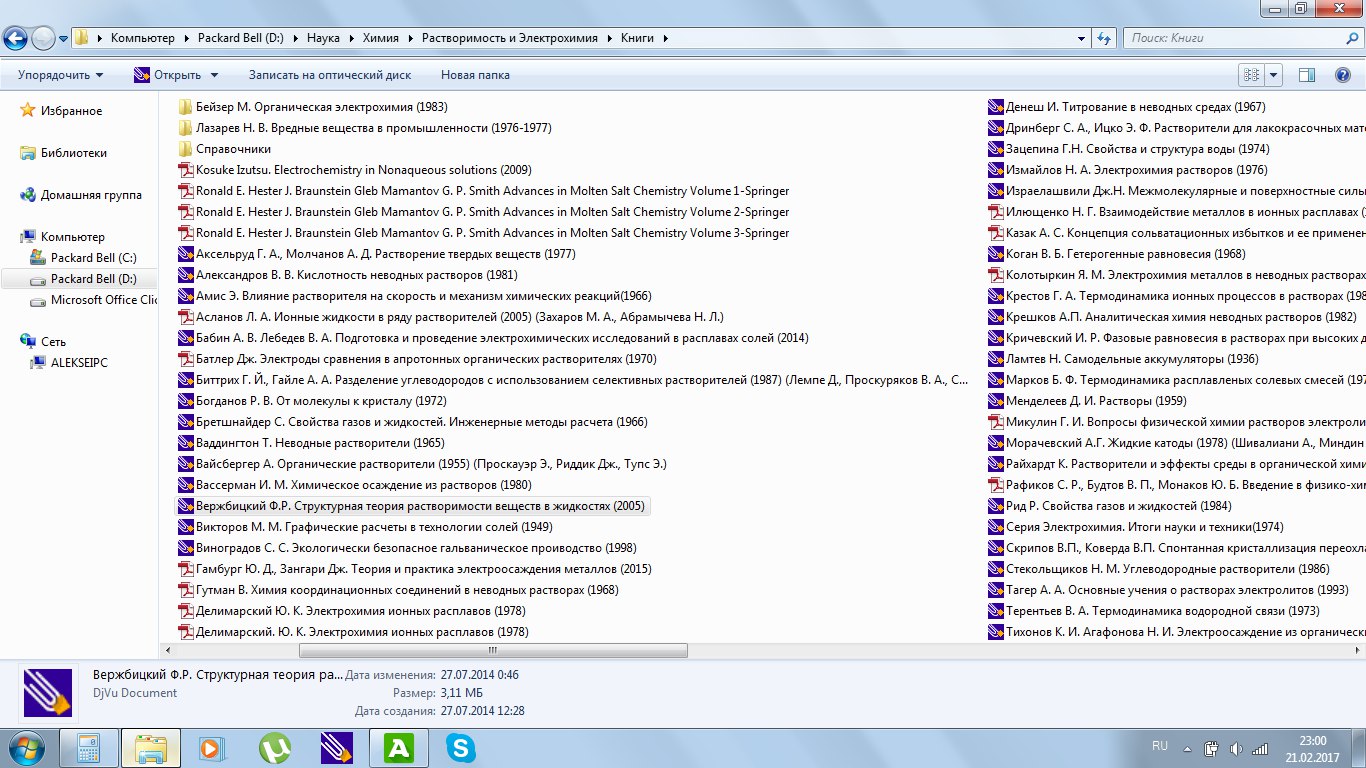Navigate to Химия in the address breadcrumb
This screenshot has width=1366, height=768.
coord(381,38)
